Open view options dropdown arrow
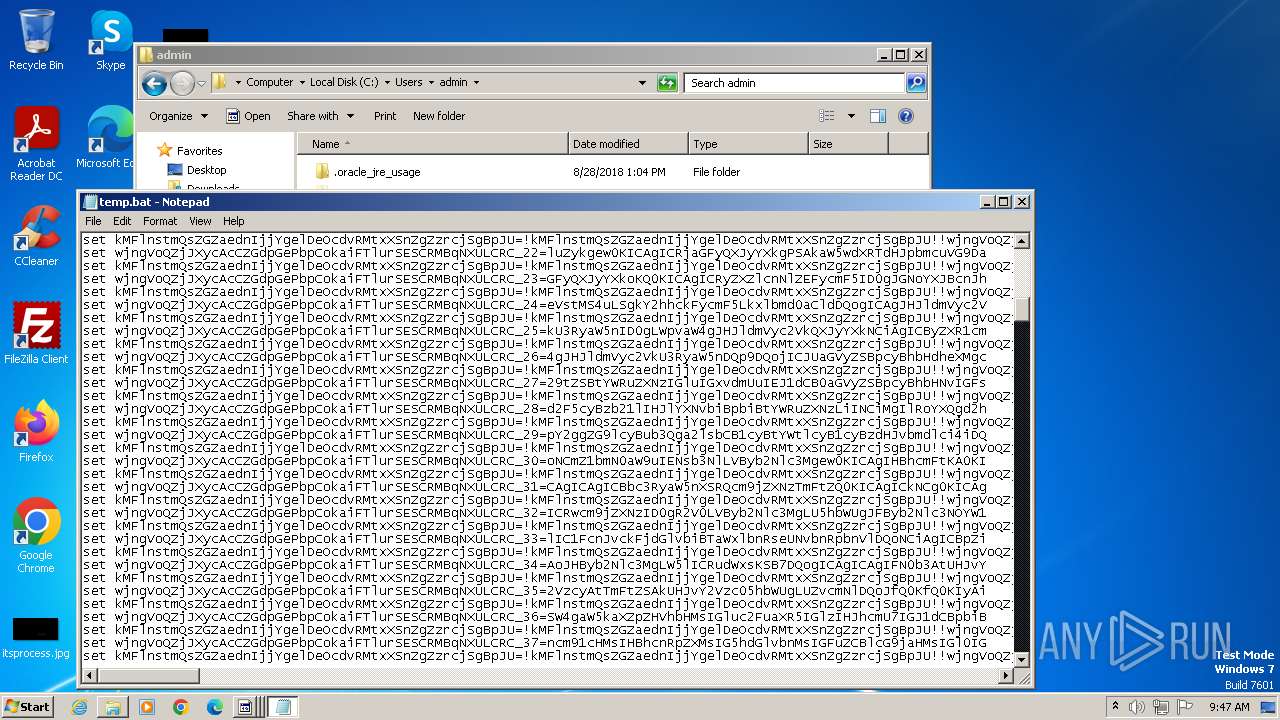The width and height of the screenshot is (1280, 720). coord(851,116)
